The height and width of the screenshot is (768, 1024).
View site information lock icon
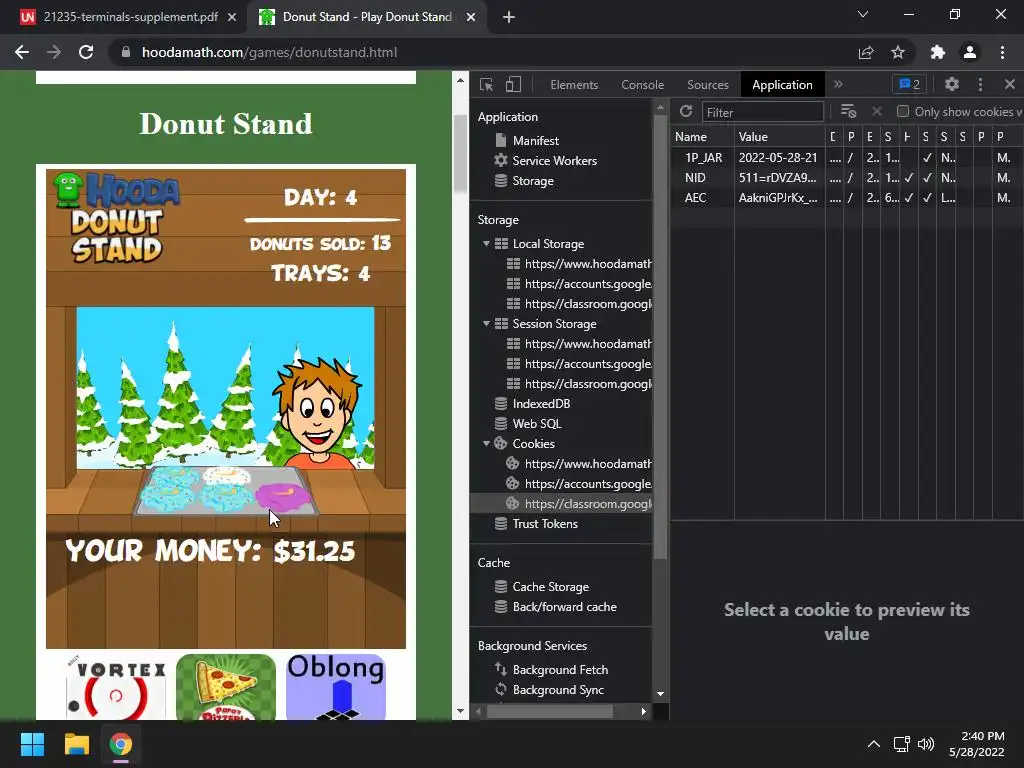coord(126,52)
